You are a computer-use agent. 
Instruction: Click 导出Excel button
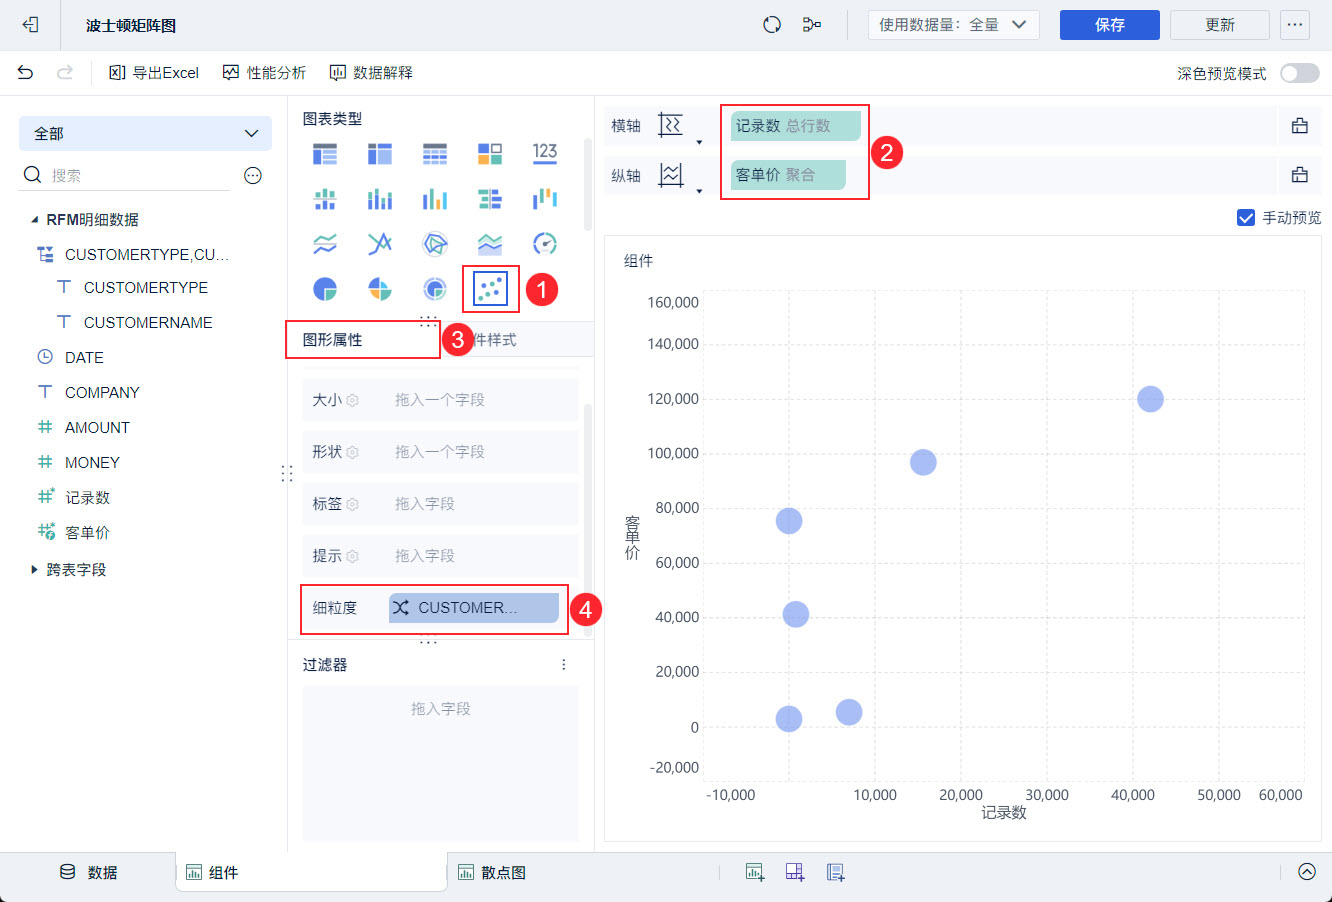pyautogui.click(x=154, y=73)
